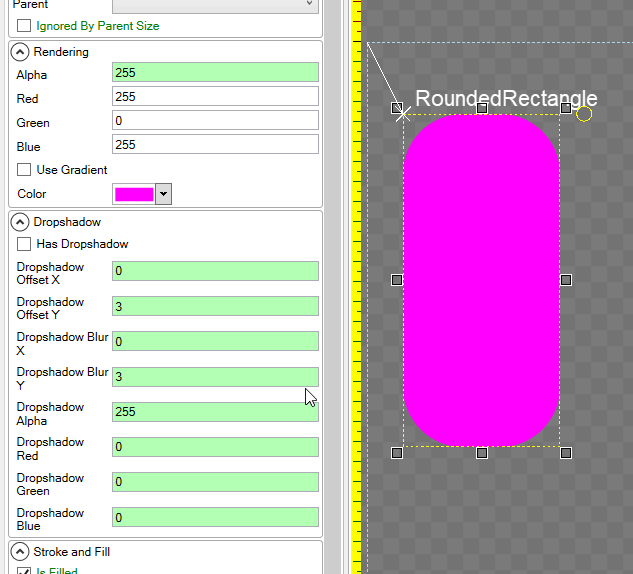
Task: Click the Dropshadow Offset X field
Action: (216, 271)
